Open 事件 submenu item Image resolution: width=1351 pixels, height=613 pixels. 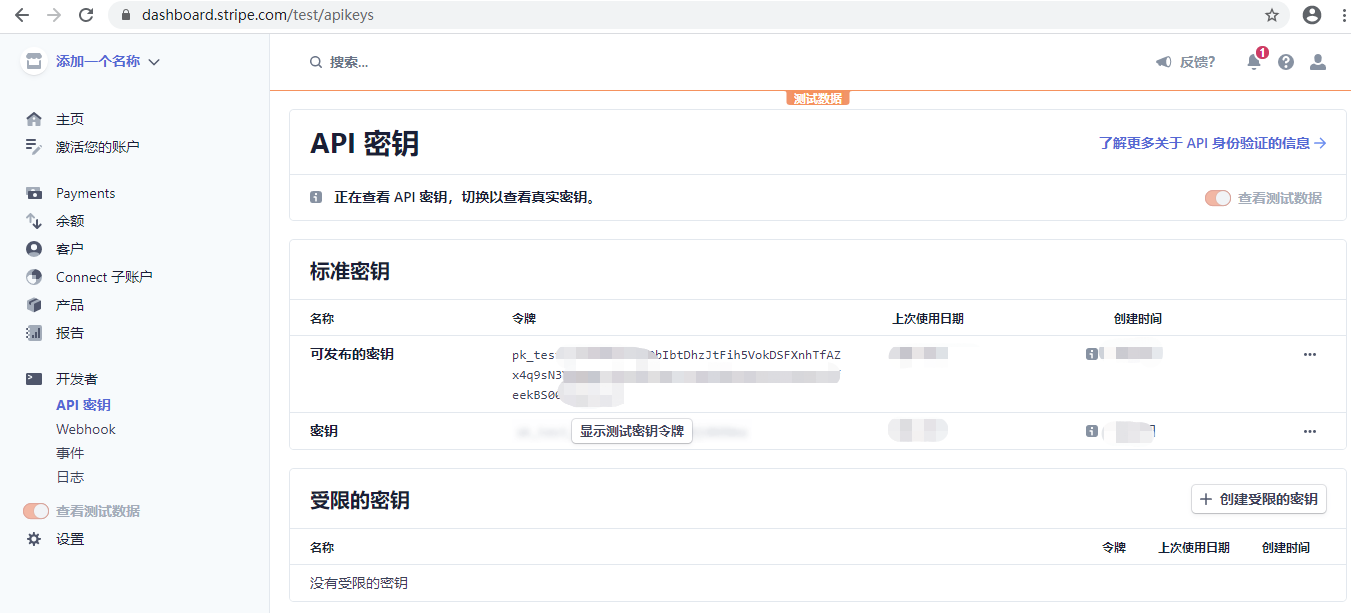point(70,453)
